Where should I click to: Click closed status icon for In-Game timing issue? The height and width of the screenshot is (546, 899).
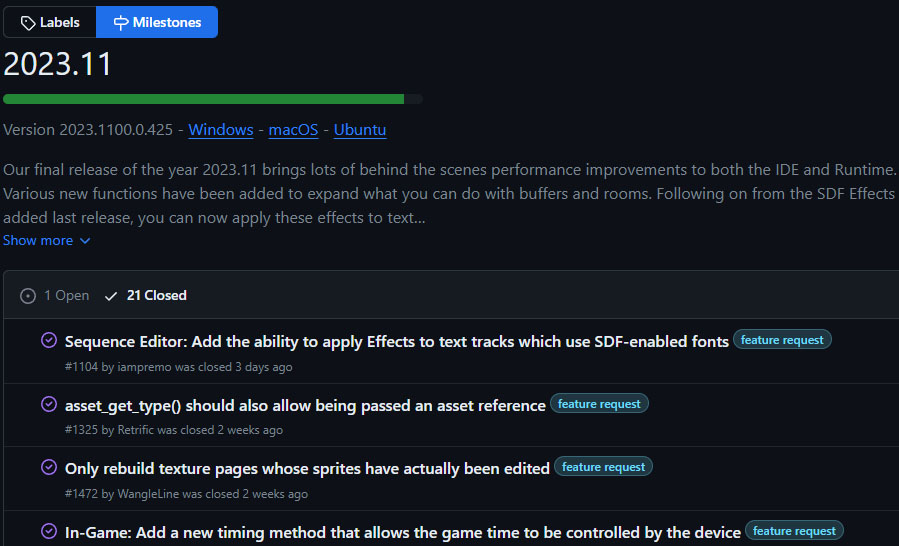49,531
